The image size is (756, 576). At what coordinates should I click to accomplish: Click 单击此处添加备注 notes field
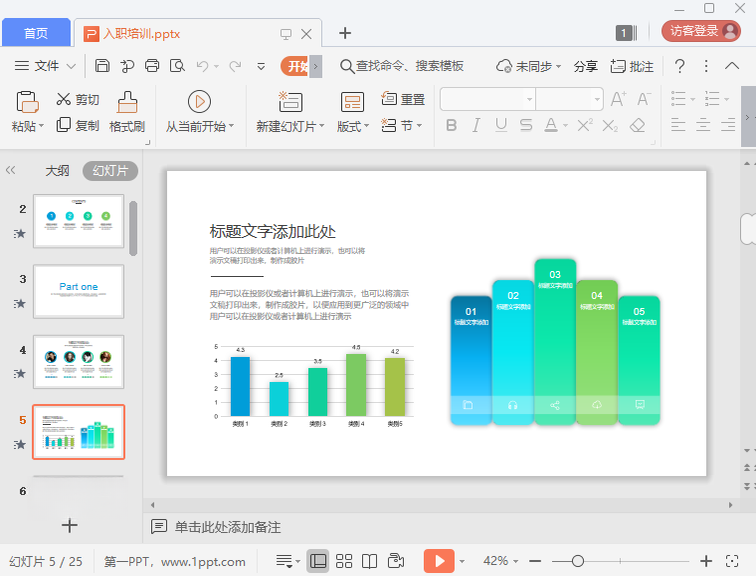(228, 527)
